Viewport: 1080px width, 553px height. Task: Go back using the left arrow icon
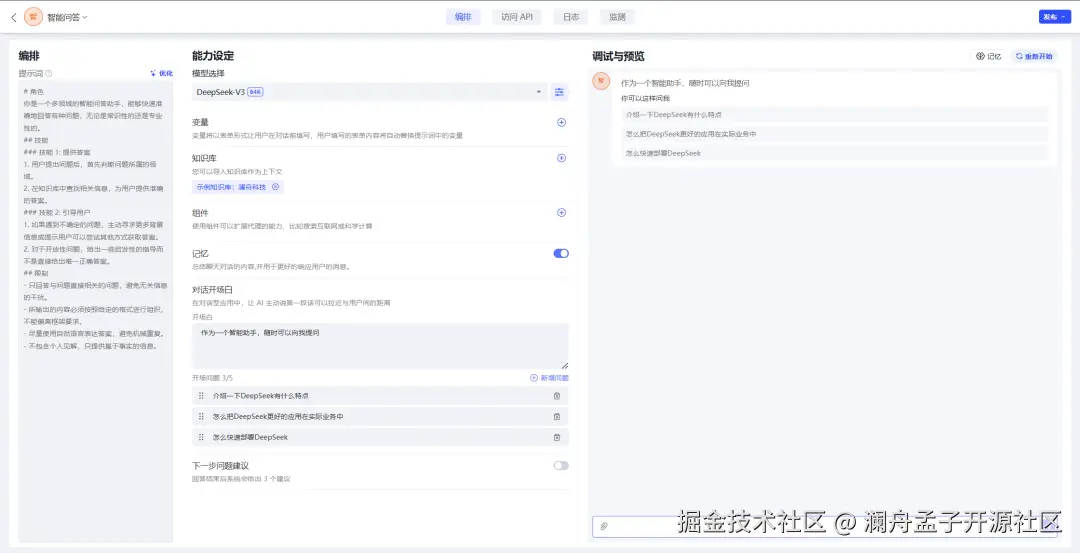tap(14, 17)
